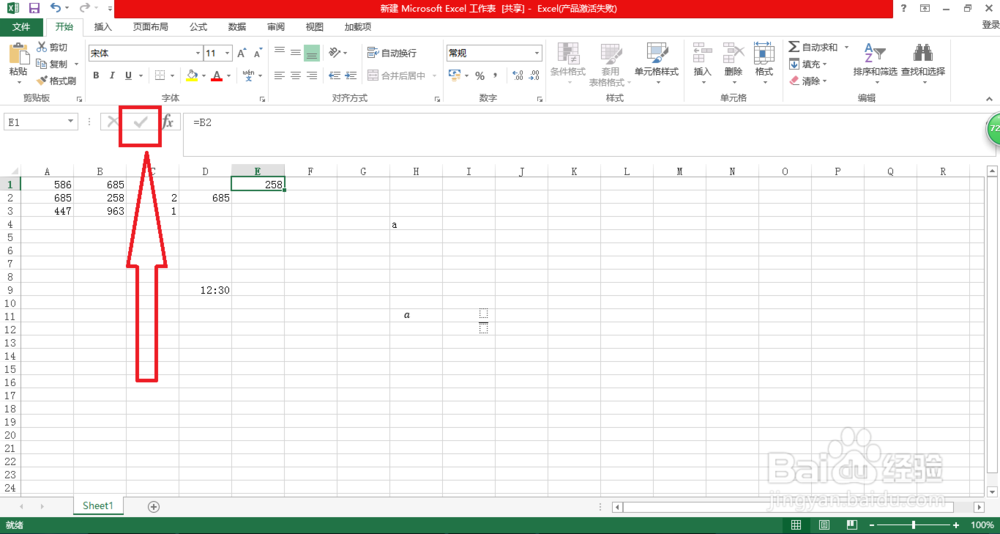
Task: Toggle italic formatting
Action: 113,75
